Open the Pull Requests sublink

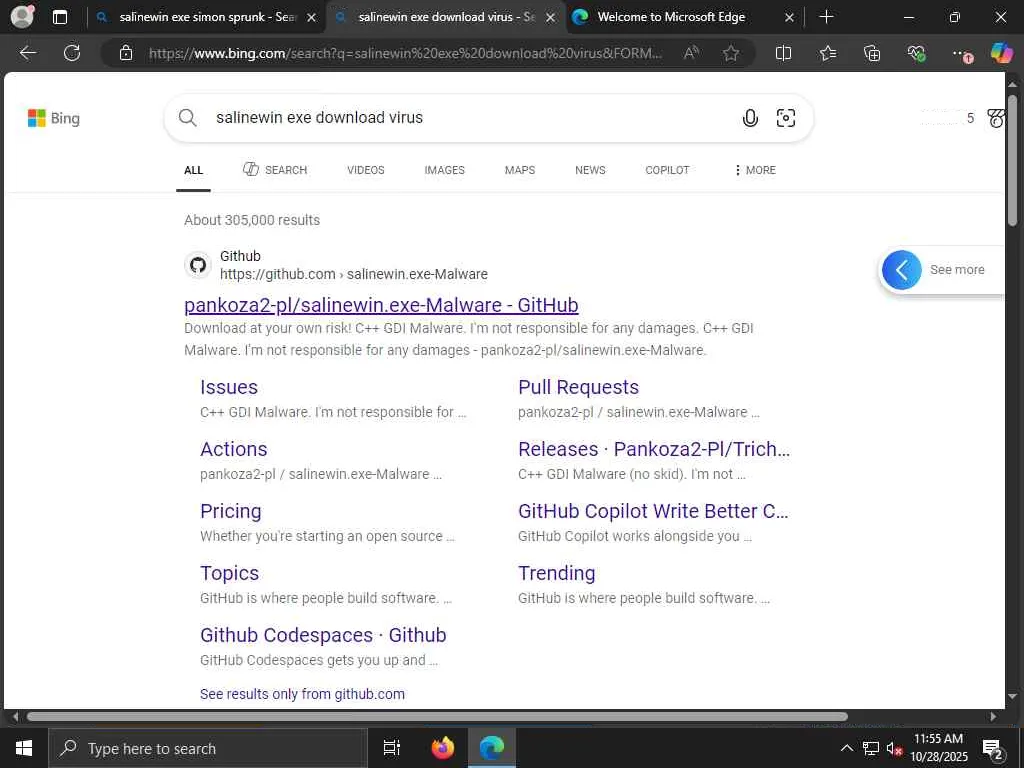pos(578,387)
